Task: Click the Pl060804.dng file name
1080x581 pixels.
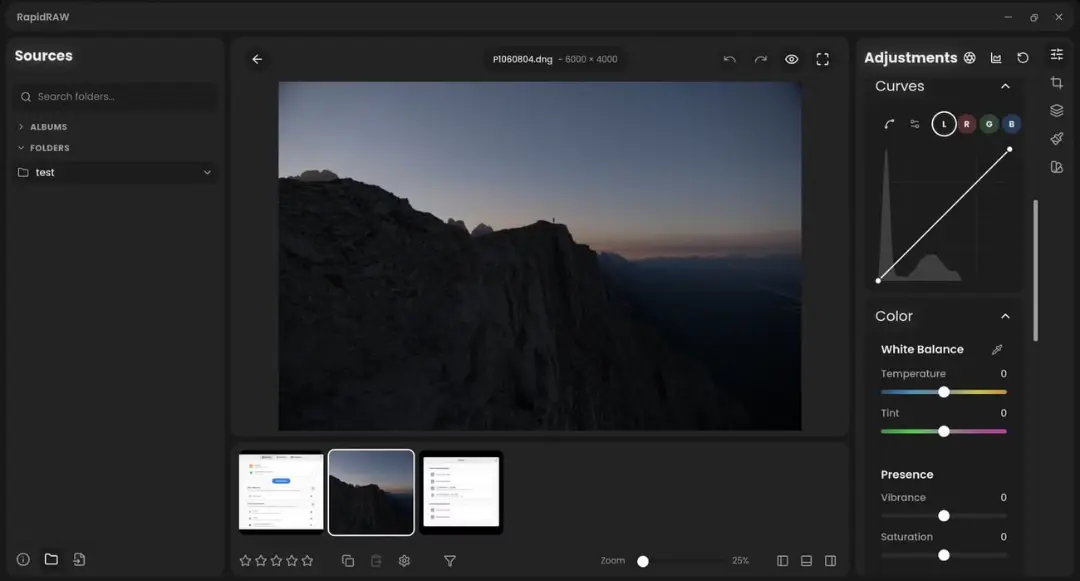Action: (522, 59)
